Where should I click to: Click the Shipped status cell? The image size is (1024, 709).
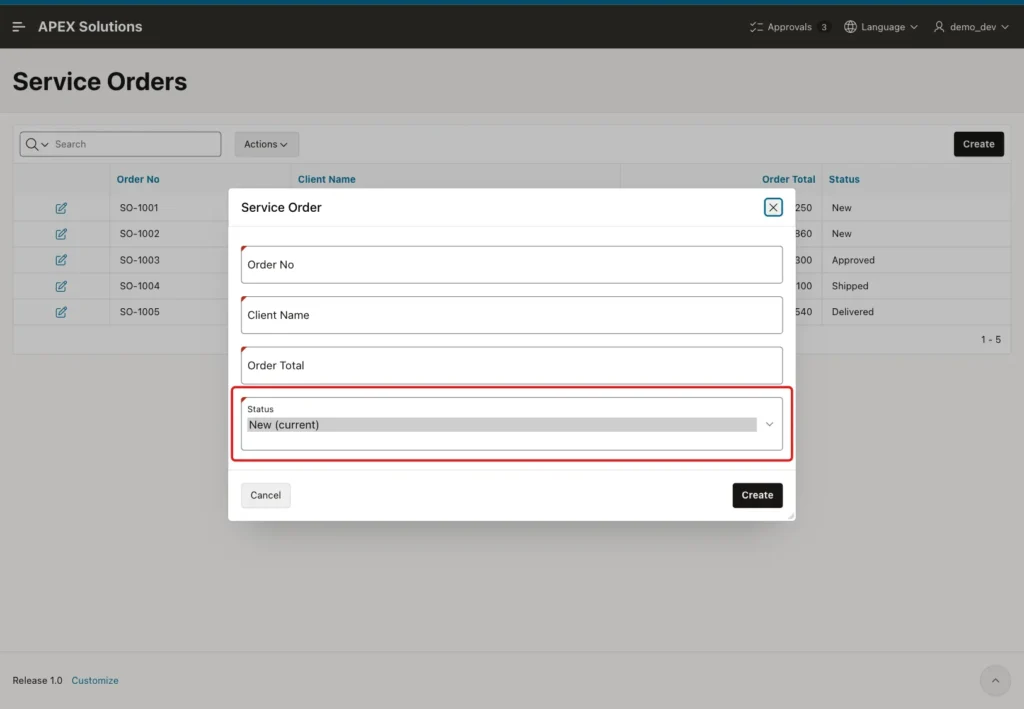click(850, 286)
